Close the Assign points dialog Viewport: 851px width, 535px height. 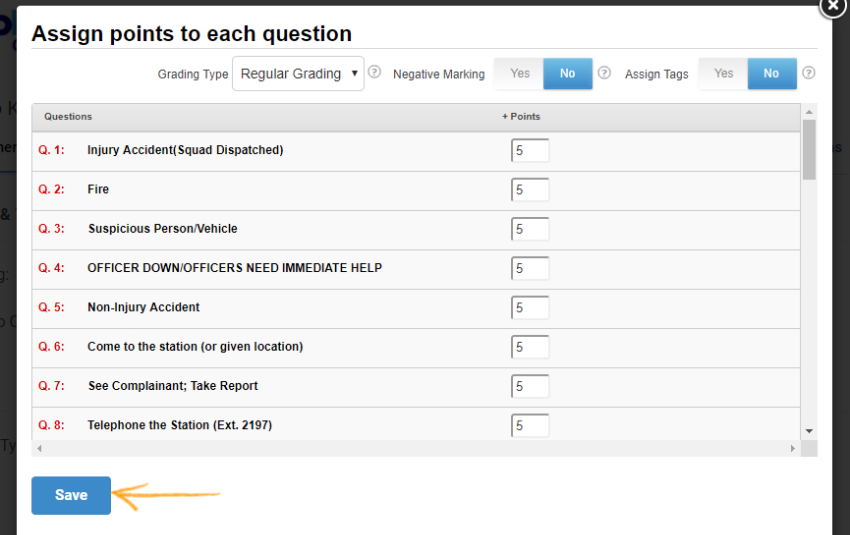pos(832,6)
